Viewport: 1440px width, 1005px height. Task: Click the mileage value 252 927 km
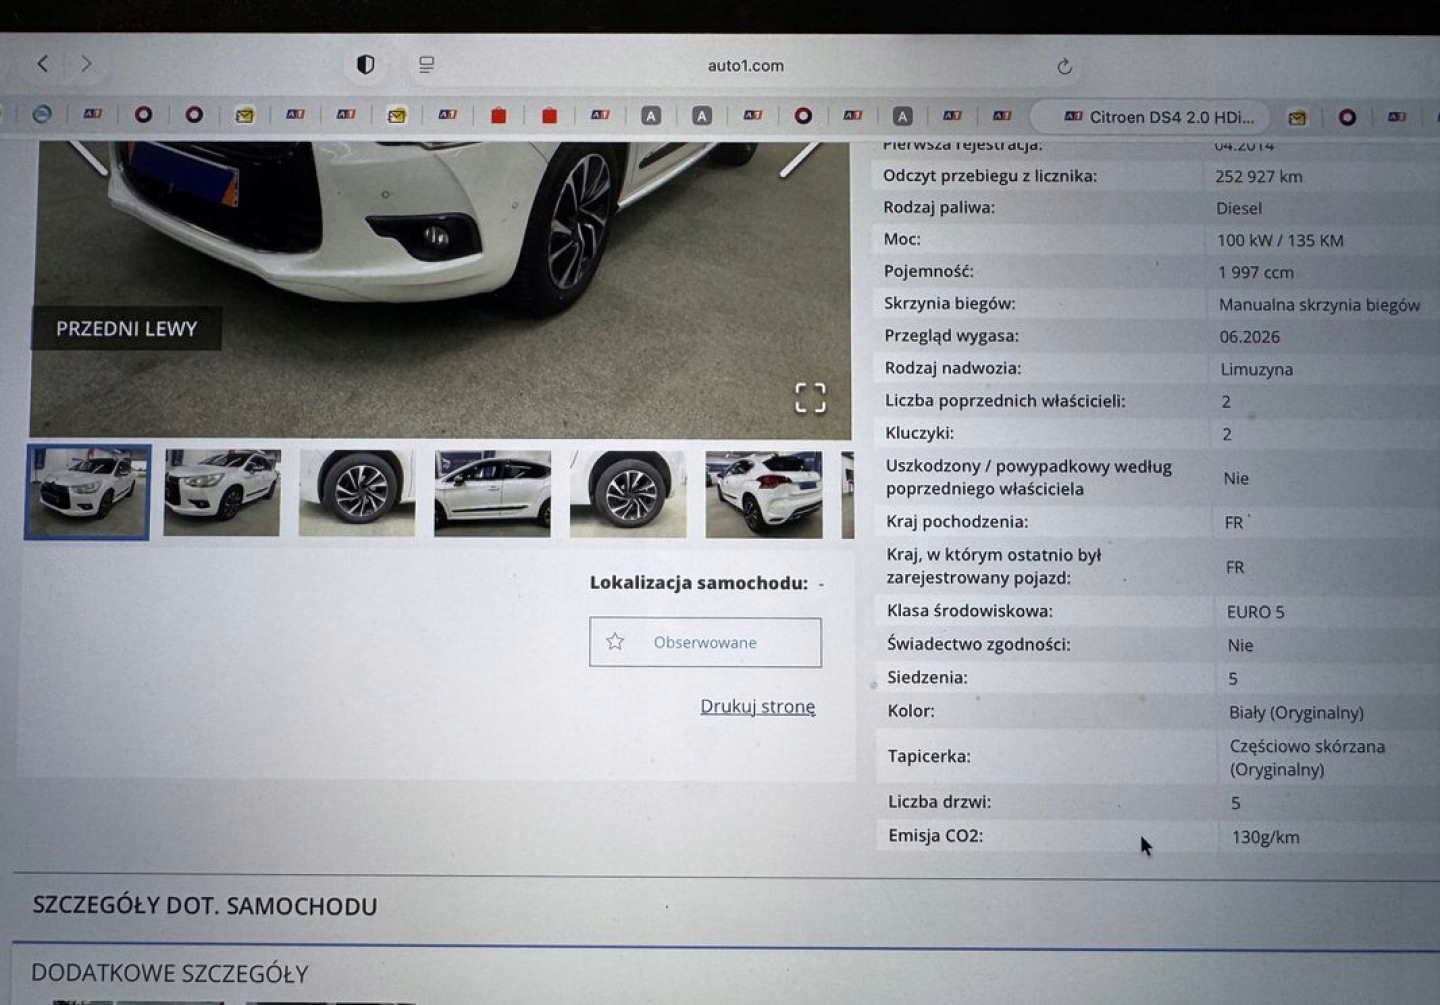click(1259, 177)
